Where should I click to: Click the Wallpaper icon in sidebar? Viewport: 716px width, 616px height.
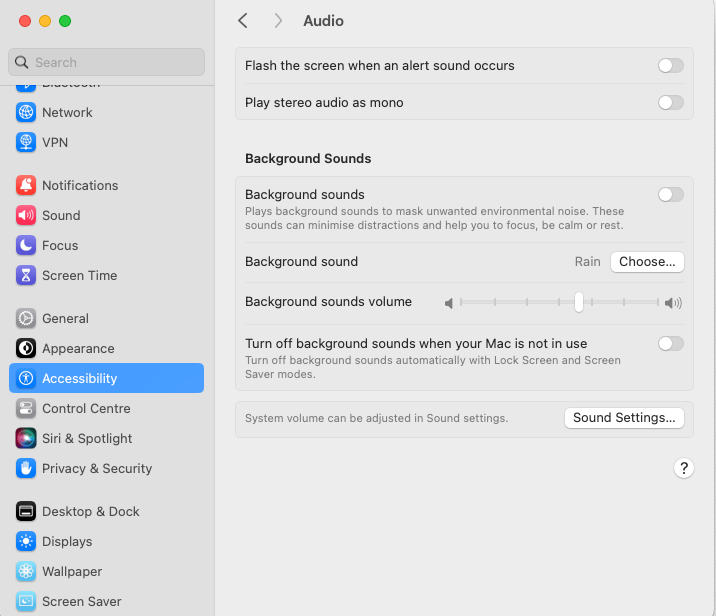[x=26, y=572]
